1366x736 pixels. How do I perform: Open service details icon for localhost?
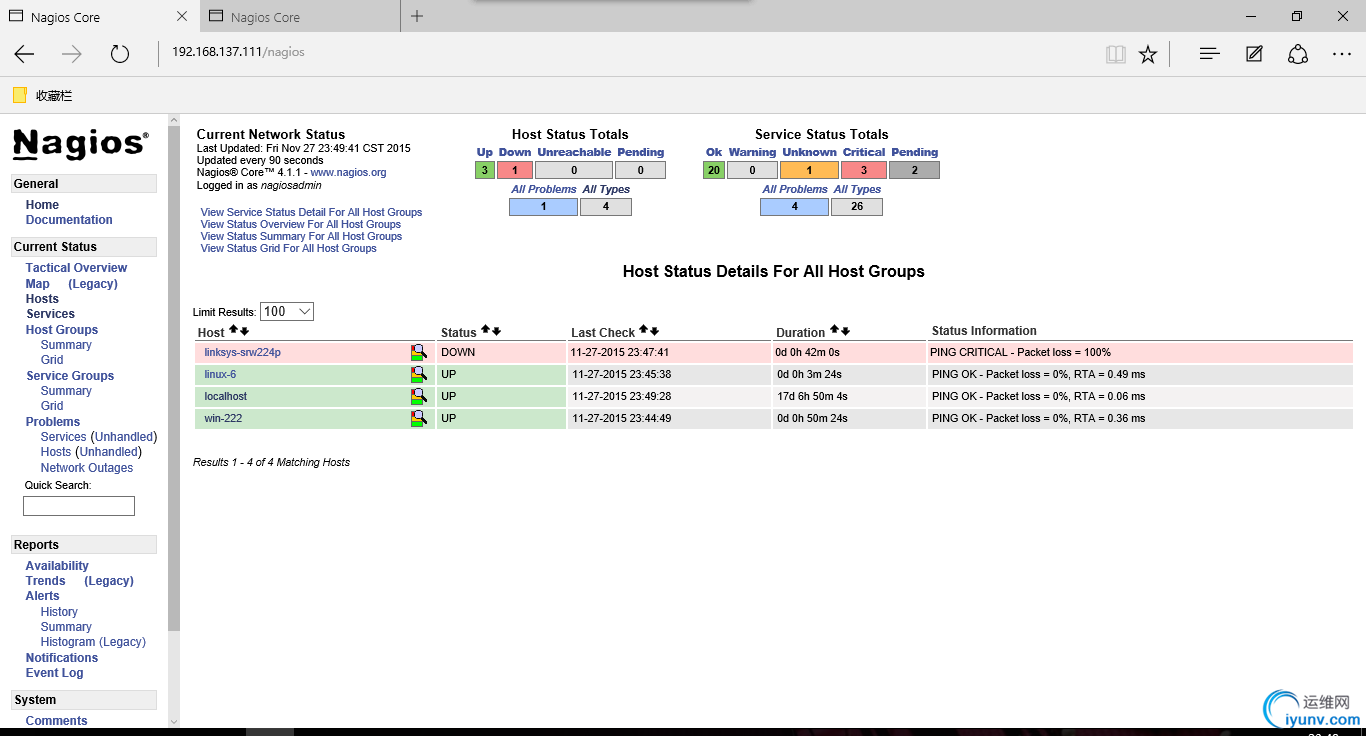(x=419, y=396)
